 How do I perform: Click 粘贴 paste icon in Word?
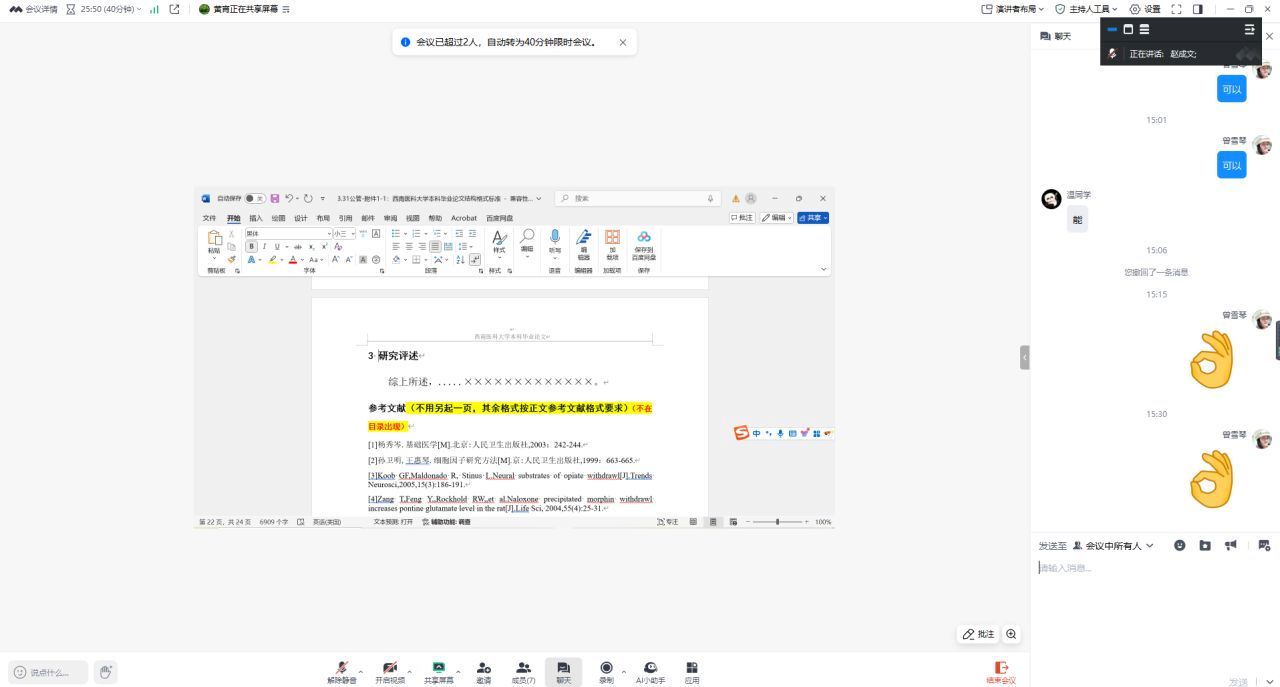pyautogui.click(x=214, y=240)
